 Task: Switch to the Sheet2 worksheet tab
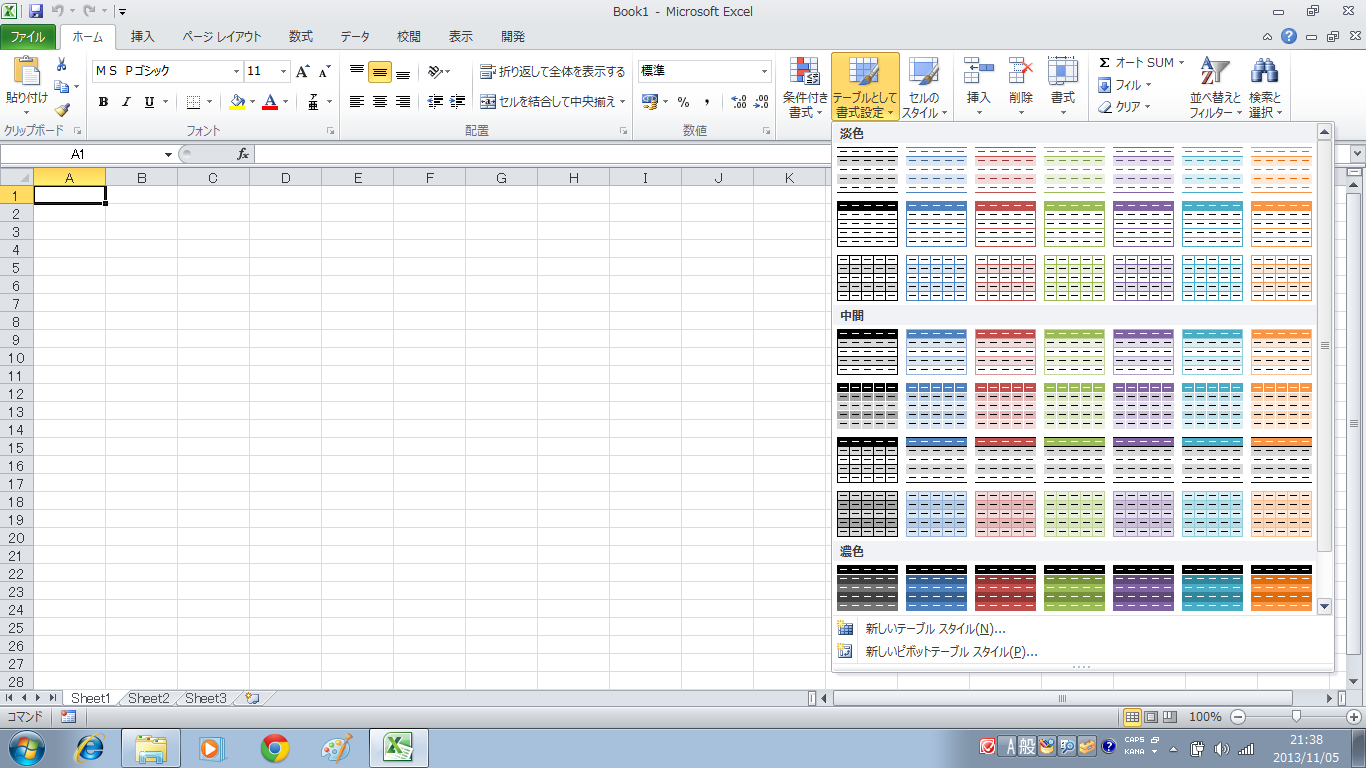(x=148, y=698)
